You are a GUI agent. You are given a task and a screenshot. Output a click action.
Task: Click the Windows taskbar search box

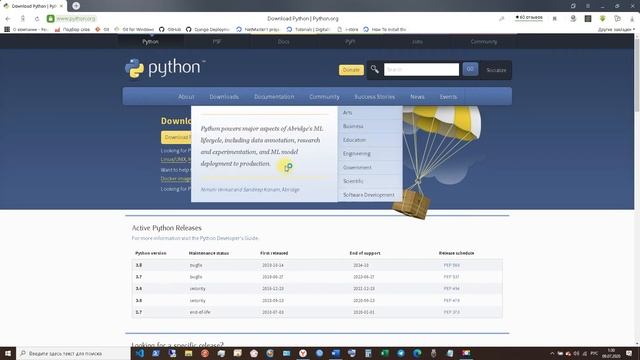click(x=73, y=353)
